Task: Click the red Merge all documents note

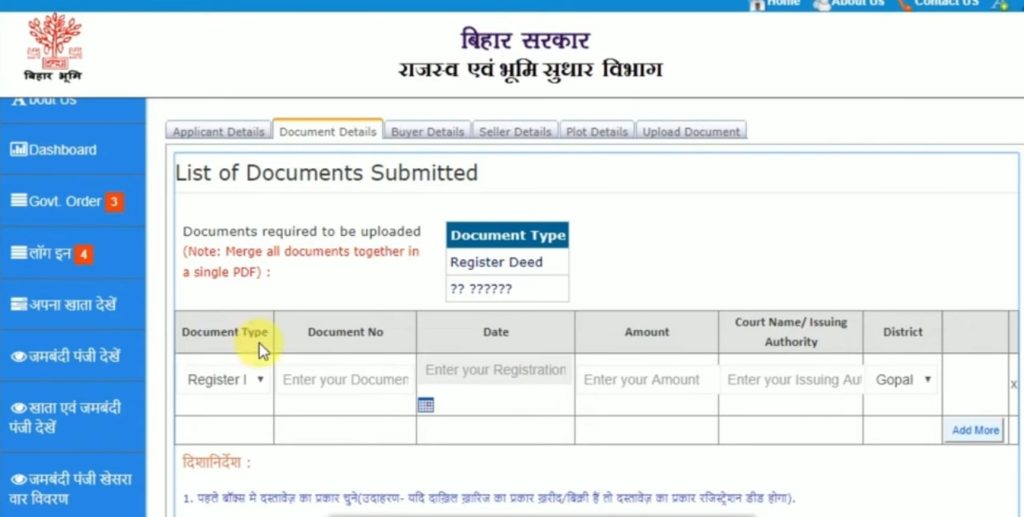Action: (x=301, y=262)
